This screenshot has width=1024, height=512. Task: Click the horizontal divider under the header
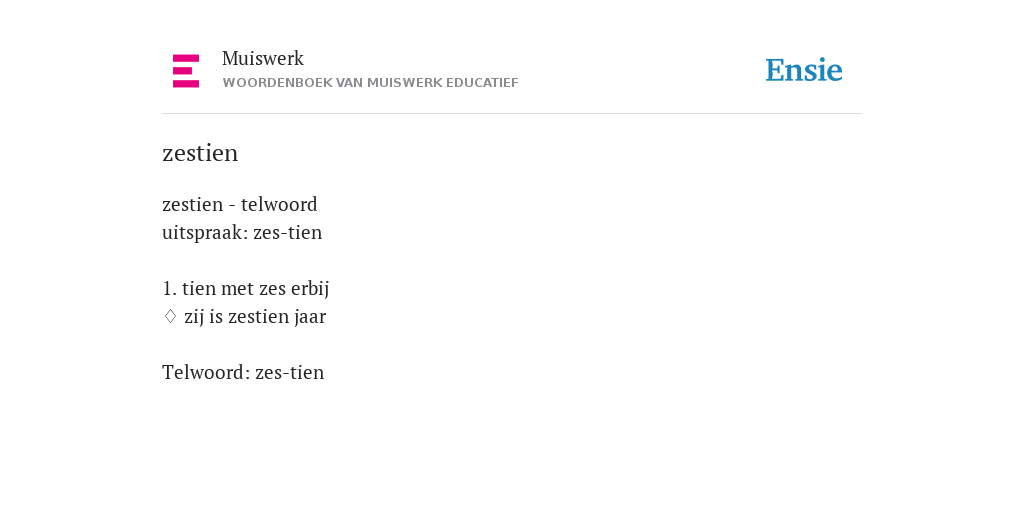click(512, 114)
